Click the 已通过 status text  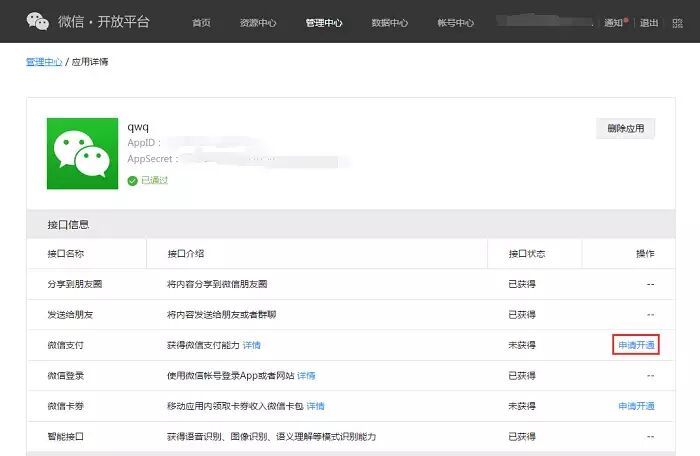154,180
